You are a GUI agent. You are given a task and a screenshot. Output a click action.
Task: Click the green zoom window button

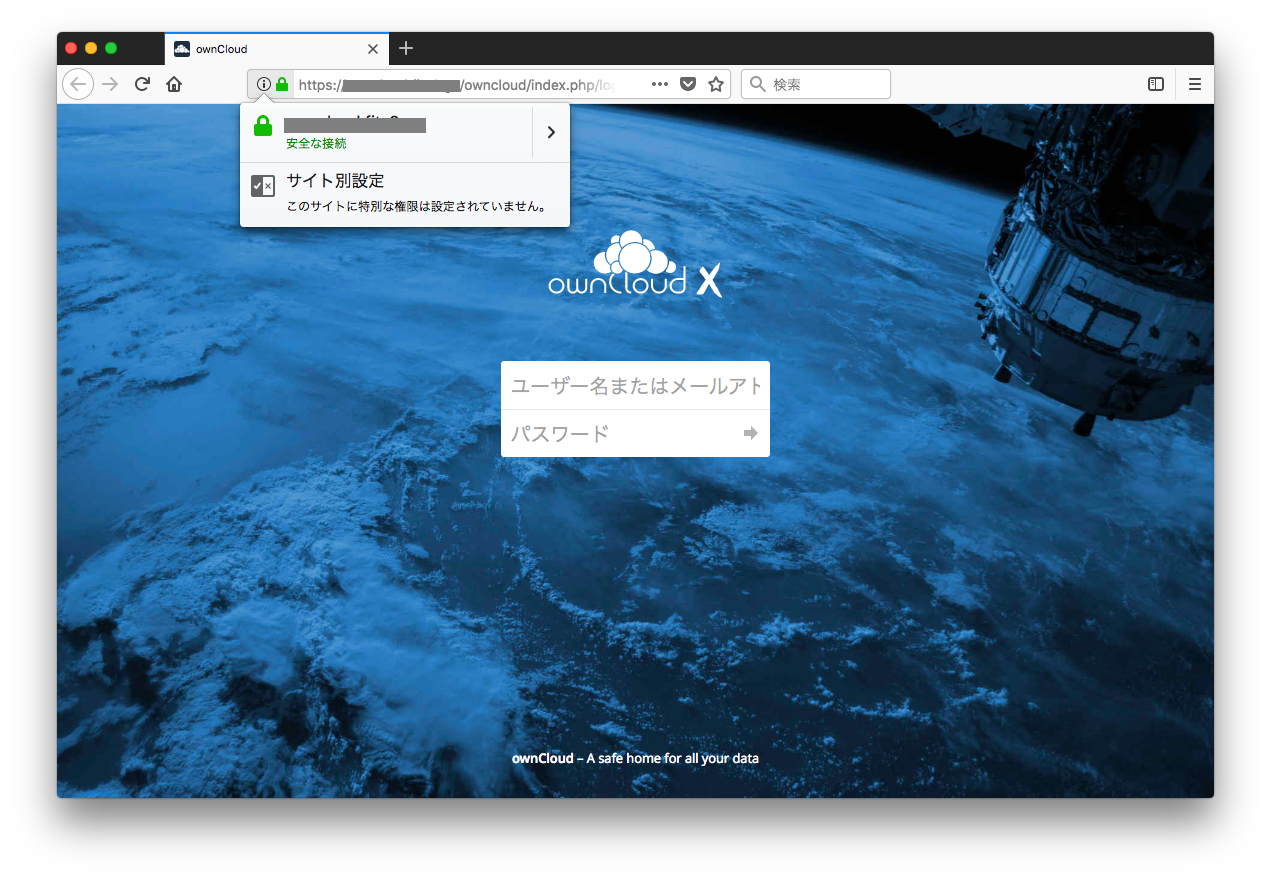[x=111, y=48]
